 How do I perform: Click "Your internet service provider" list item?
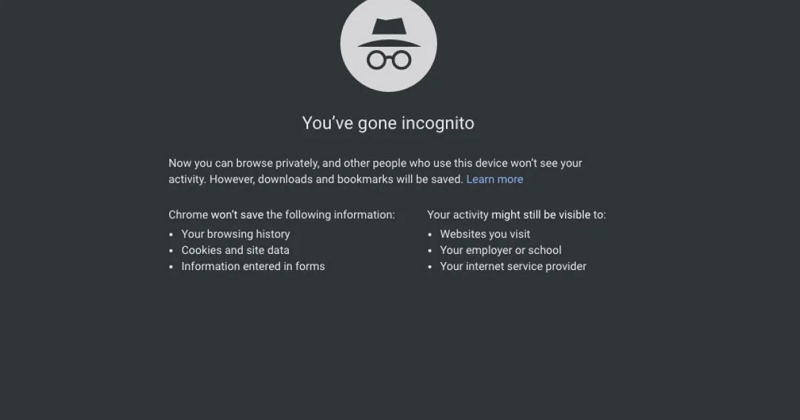[513, 266]
